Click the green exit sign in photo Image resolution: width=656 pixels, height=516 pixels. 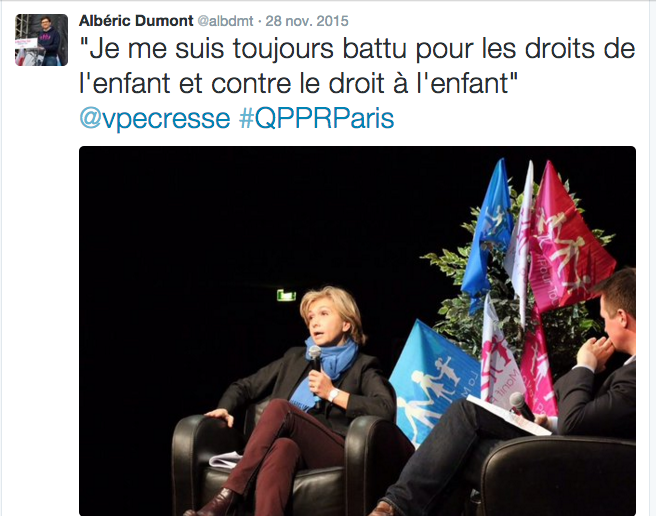click(x=286, y=295)
